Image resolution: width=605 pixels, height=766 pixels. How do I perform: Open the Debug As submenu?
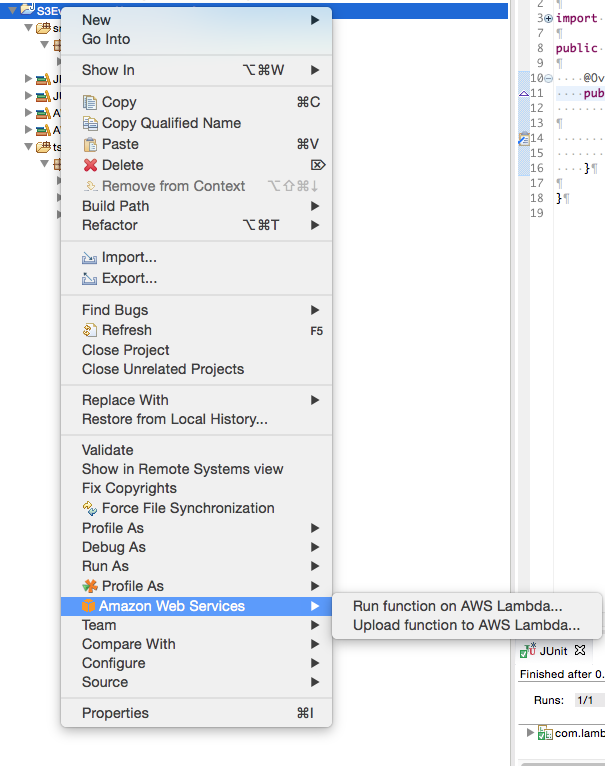196,547
